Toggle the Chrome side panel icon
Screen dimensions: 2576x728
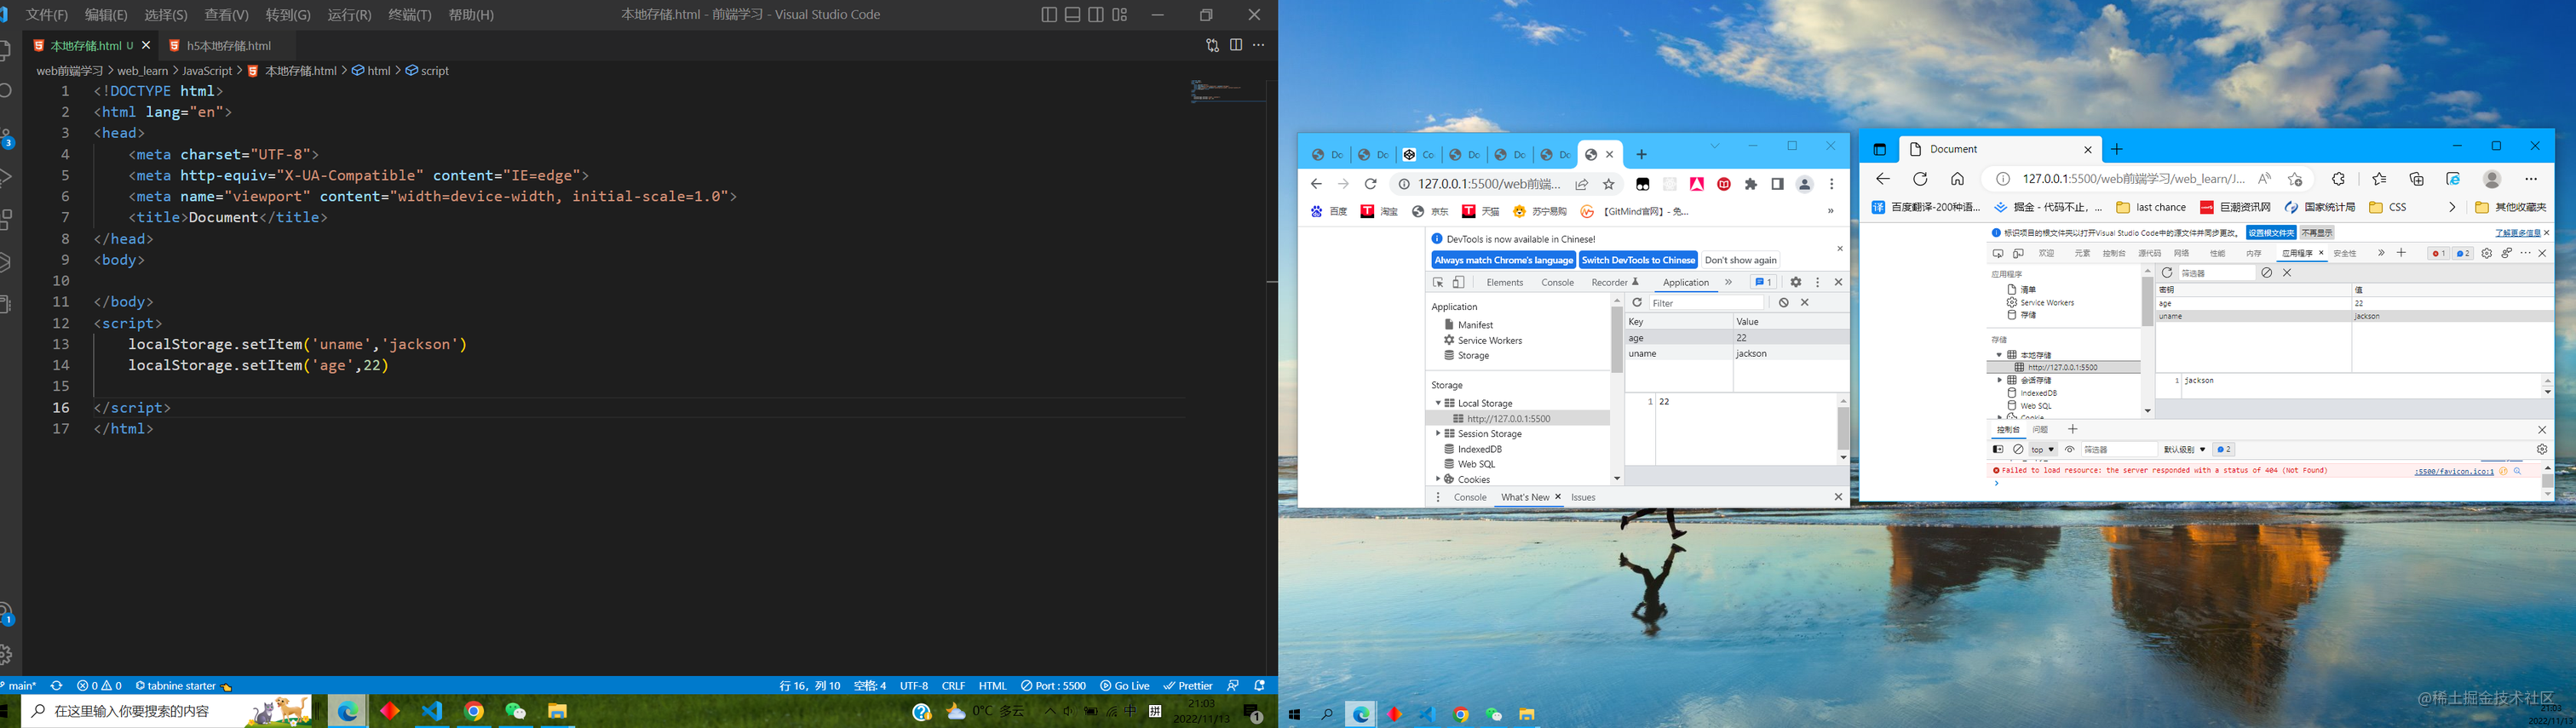pyautogui.click(x=1777, y=184)
